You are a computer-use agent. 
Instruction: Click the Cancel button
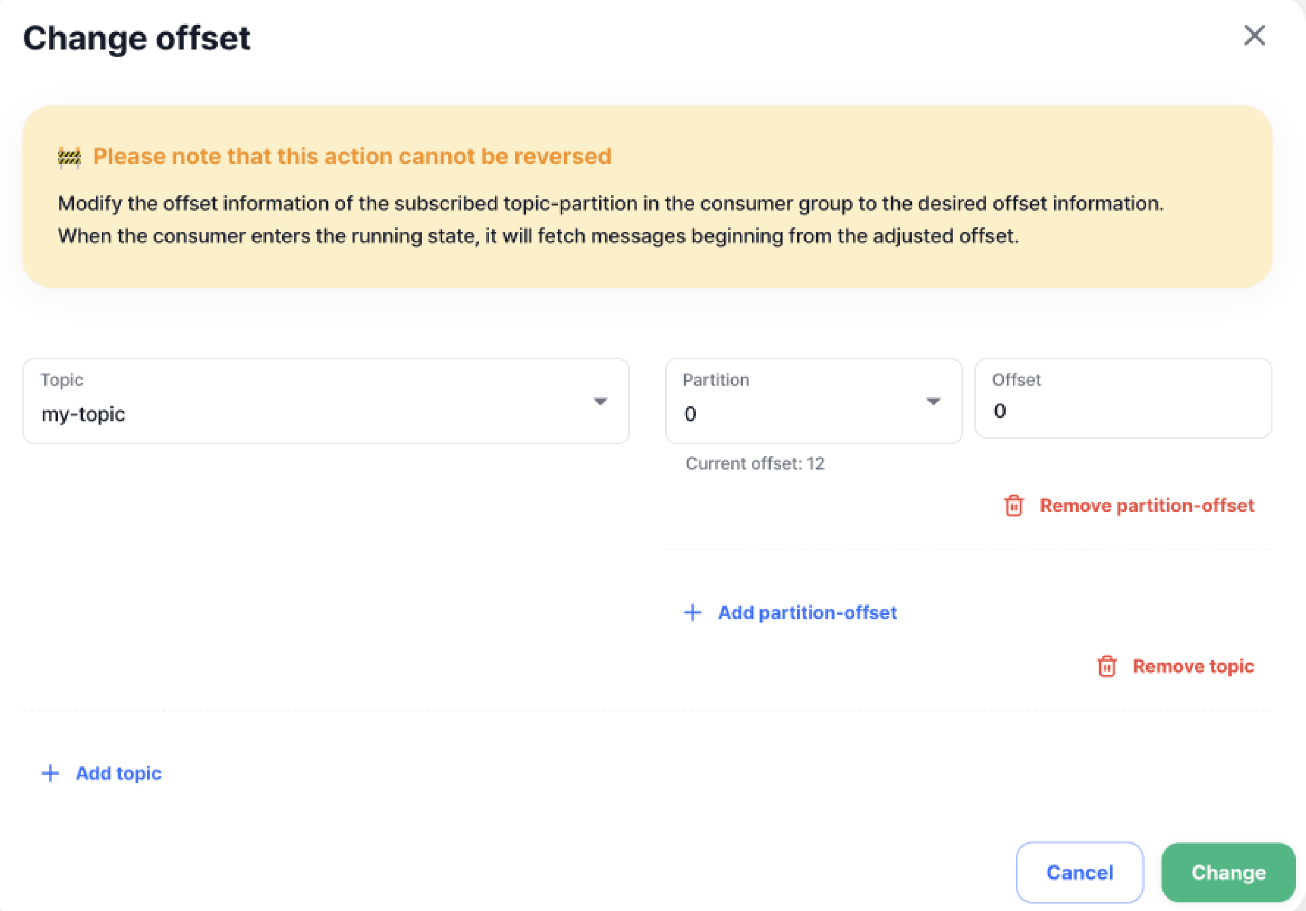tap(1079, 872)
